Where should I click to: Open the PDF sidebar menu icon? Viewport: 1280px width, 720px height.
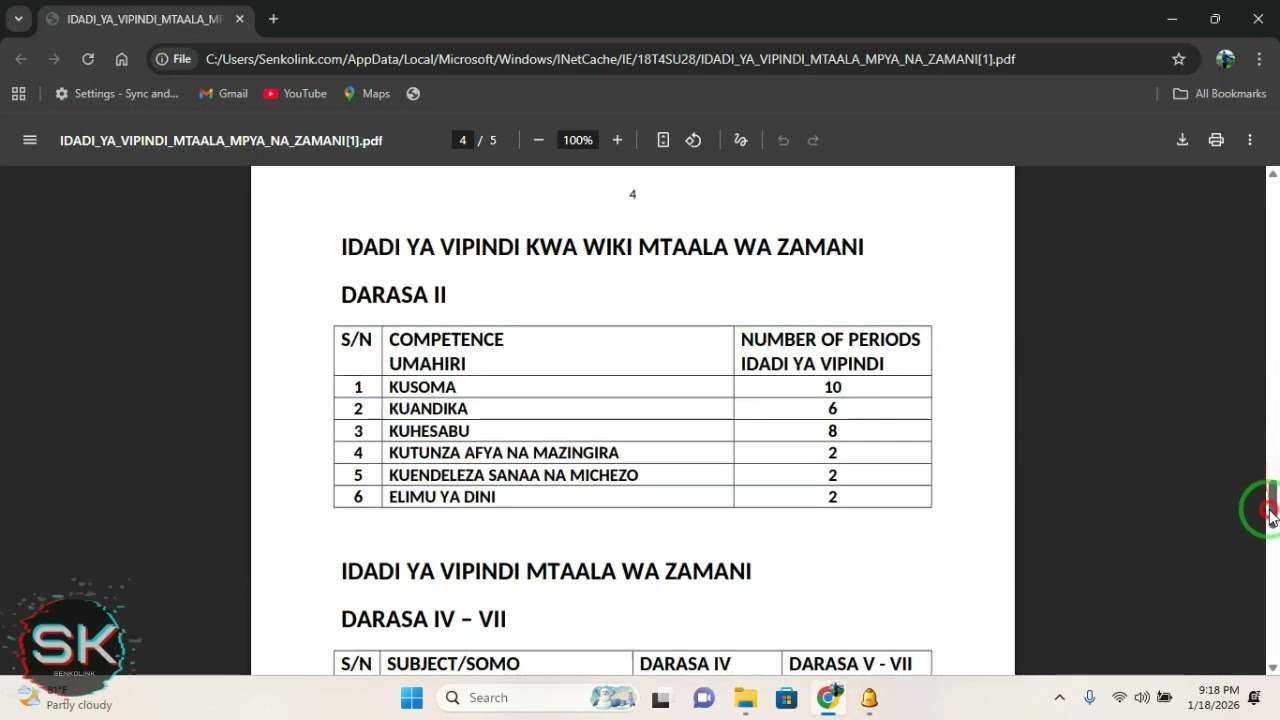point(30,140)
